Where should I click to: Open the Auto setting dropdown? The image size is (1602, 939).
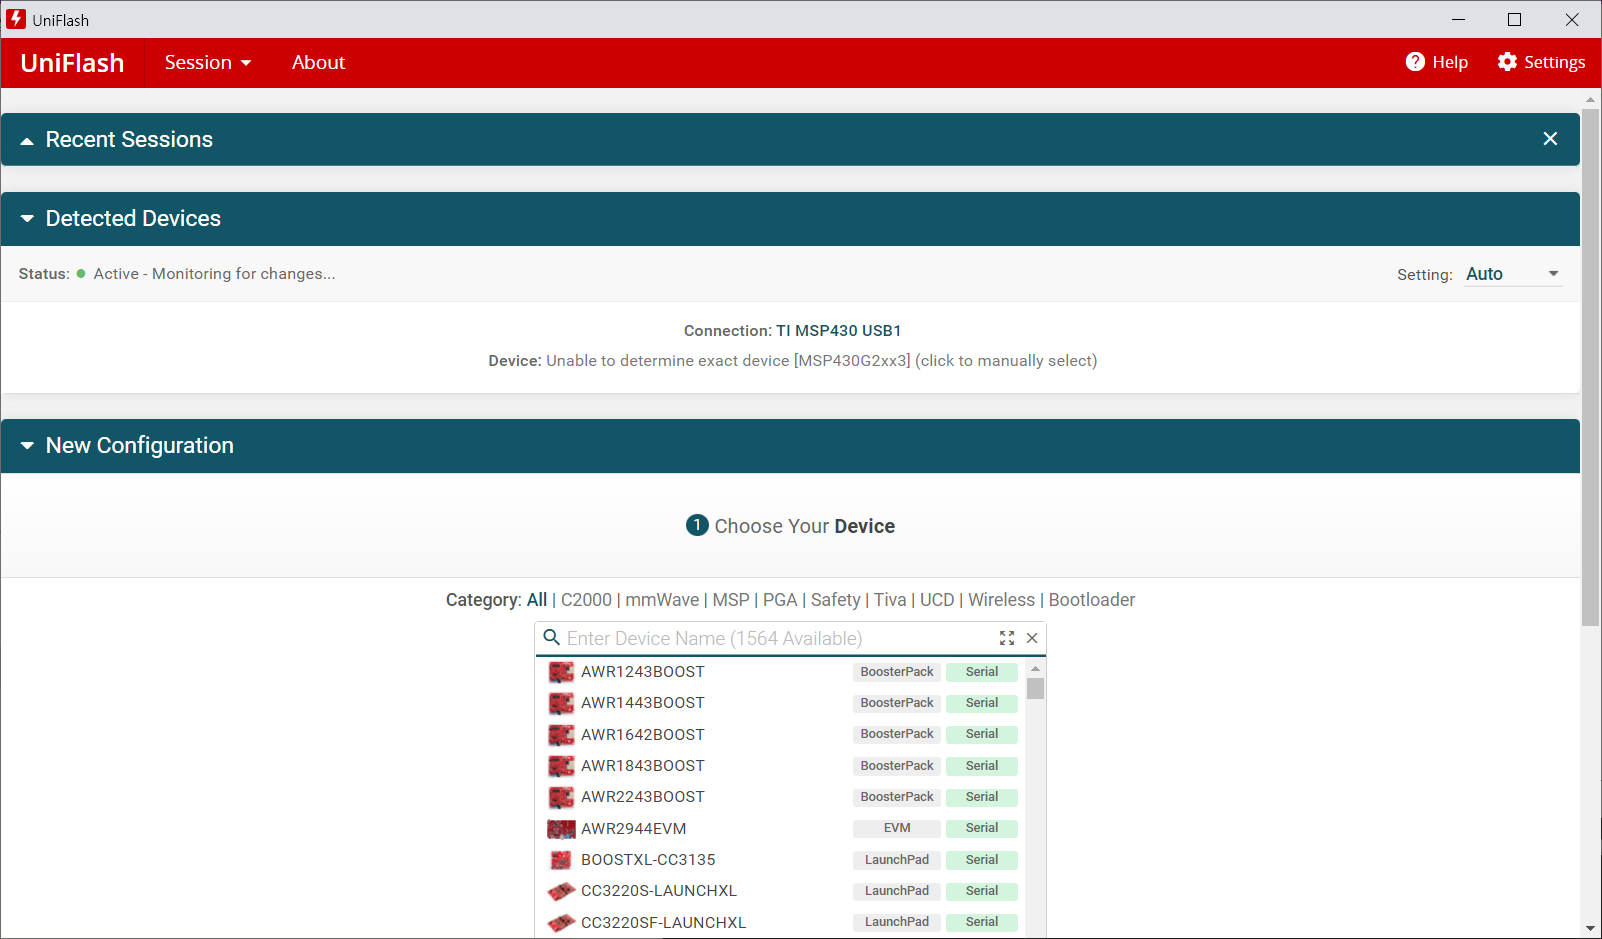coord(1513,274)
